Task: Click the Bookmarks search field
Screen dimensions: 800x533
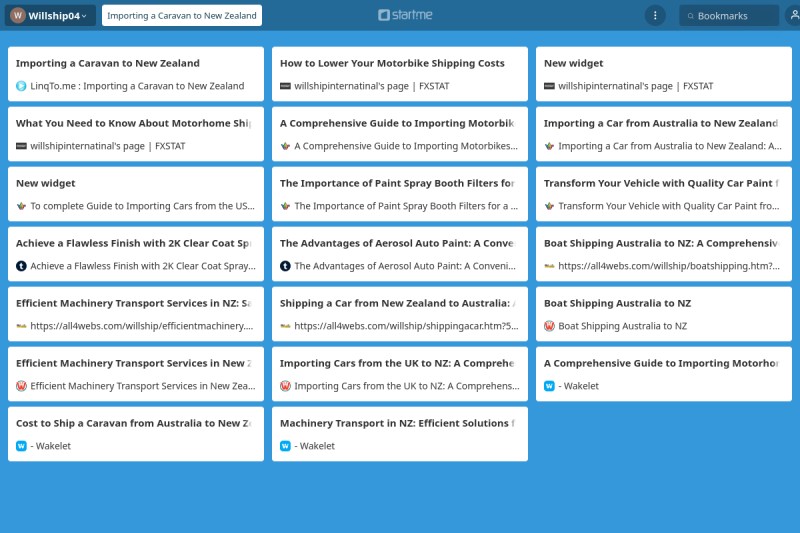Action: coord(729,16)
